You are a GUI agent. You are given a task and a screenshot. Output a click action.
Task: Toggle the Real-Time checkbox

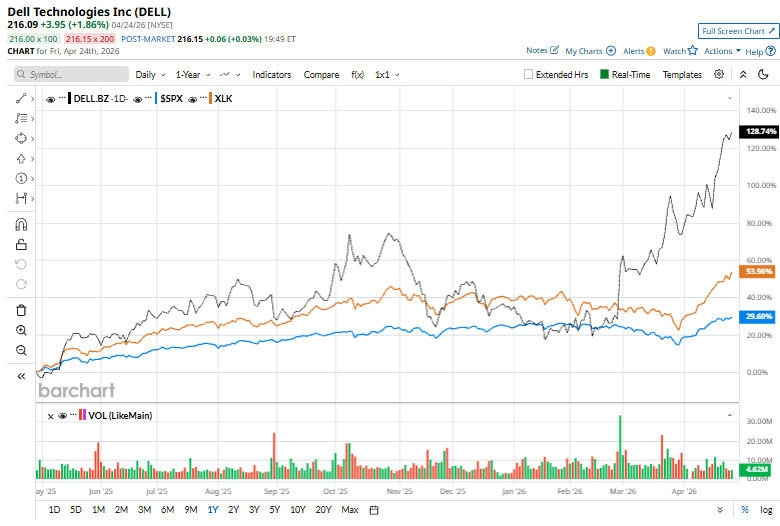(x=604, y=74)
